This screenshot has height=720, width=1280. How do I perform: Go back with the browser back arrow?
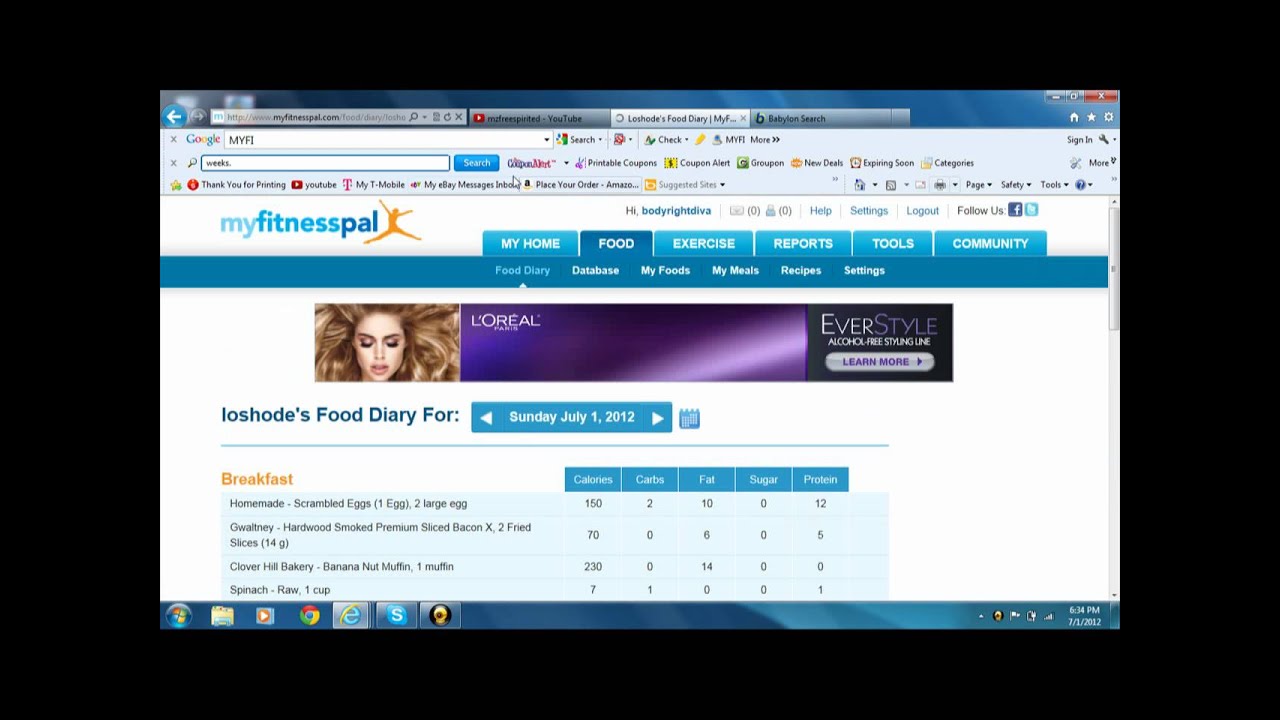[x=174, y=117]
